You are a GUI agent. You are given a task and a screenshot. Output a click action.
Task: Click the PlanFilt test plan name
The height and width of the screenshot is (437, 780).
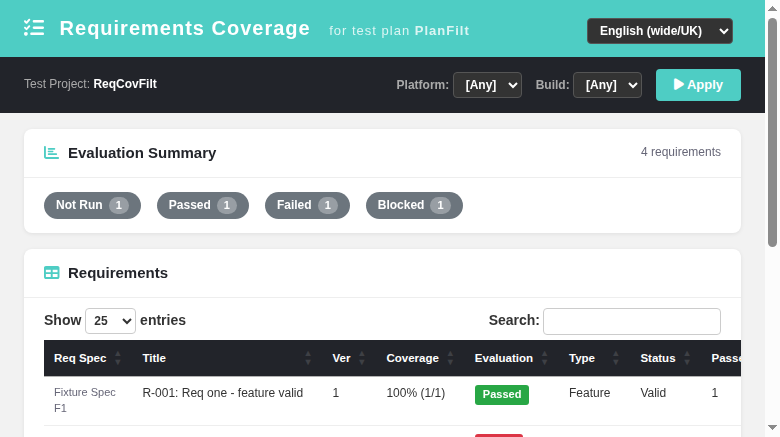(442, 31)
